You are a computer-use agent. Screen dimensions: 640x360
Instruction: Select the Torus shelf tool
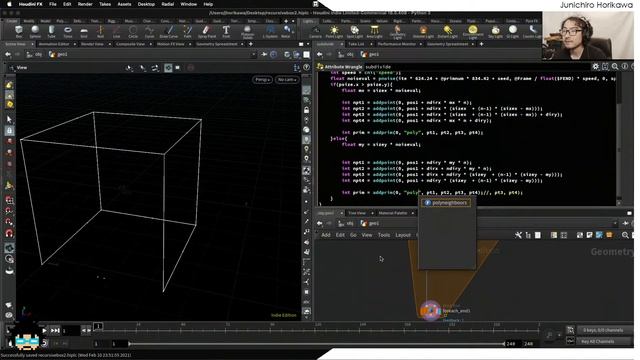pyautogui.click(x=68, y=31)
